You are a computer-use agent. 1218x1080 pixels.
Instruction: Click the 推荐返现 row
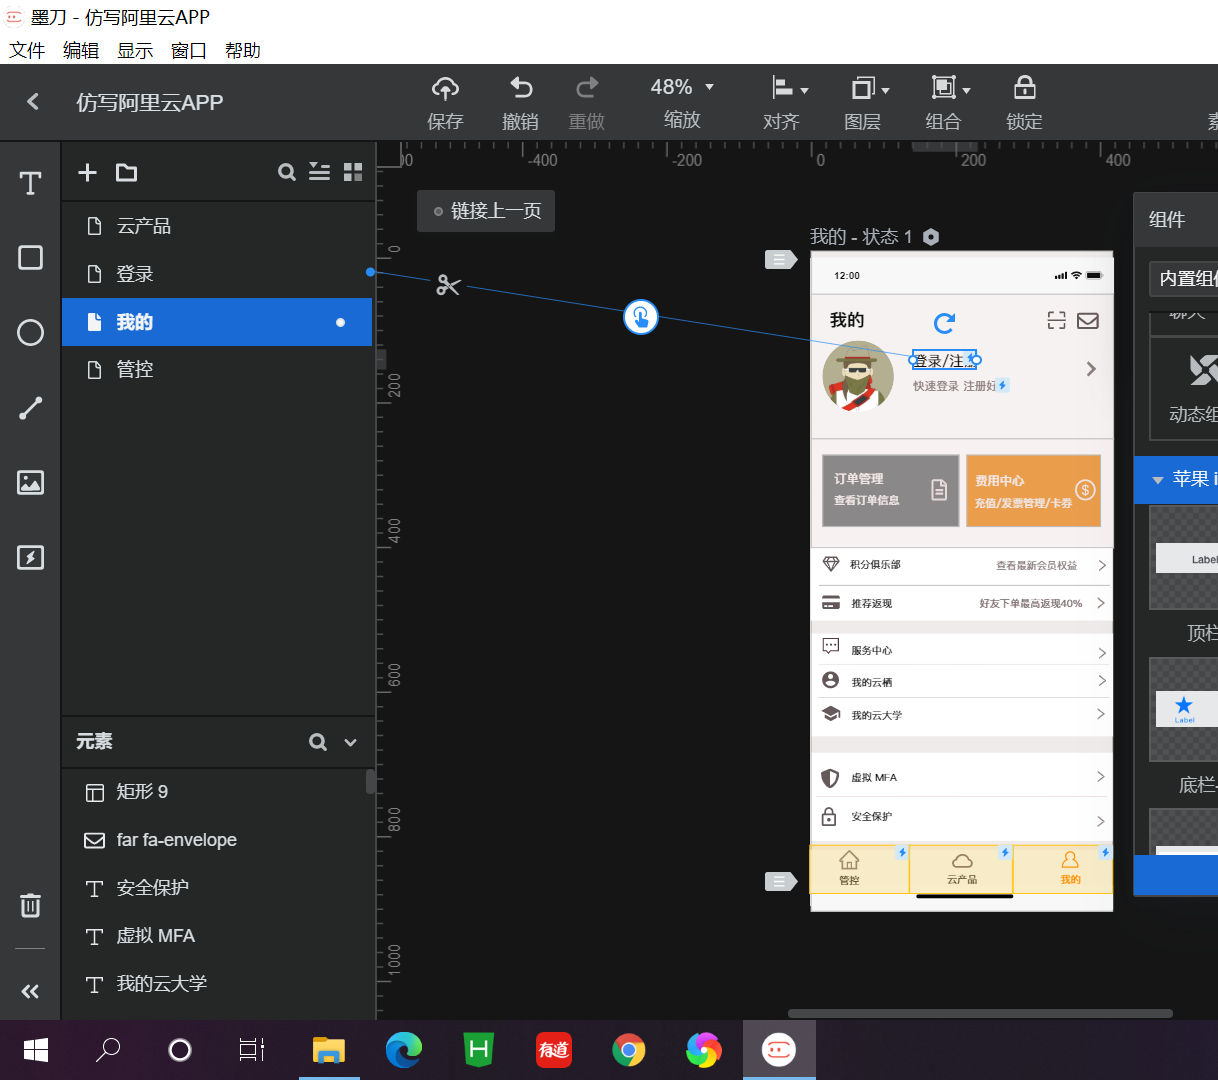click(962, 603)
